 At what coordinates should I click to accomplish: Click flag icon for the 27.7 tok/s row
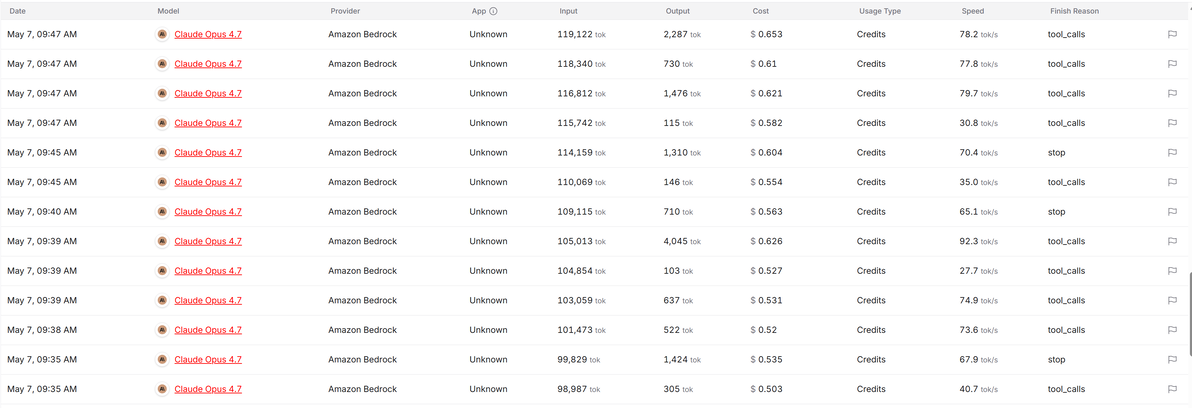coord(1171,271)
